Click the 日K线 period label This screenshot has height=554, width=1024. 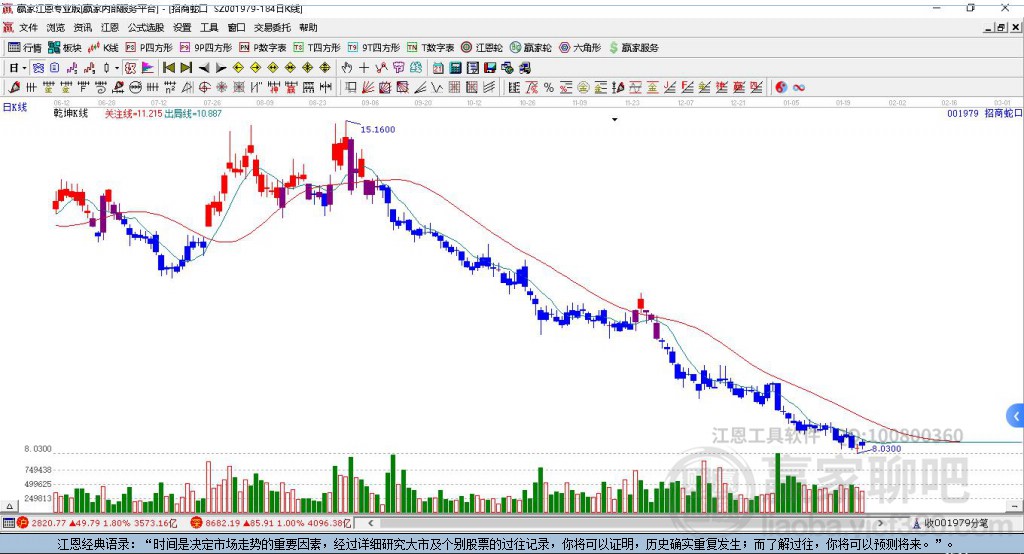point(15,107)
